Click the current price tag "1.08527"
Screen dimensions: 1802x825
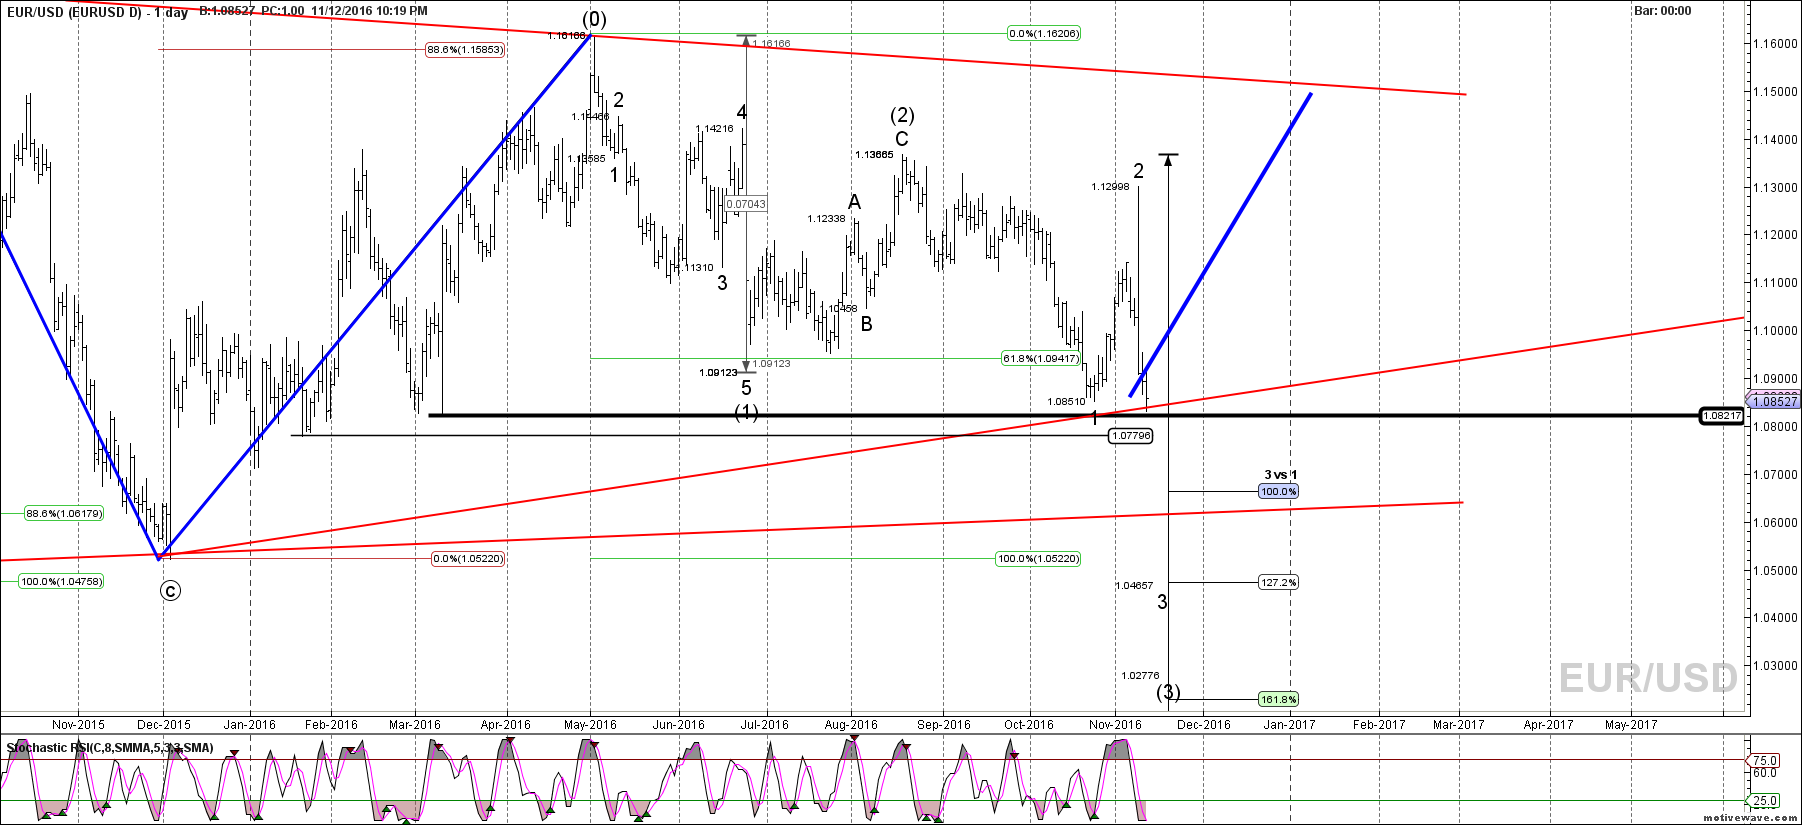pyautogui.click(x=1776, y=401)
